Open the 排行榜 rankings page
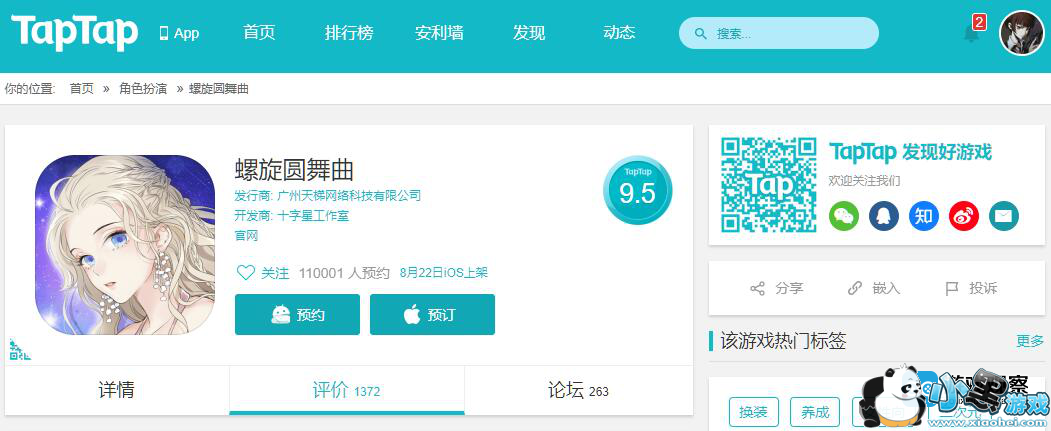 [349, 33]
